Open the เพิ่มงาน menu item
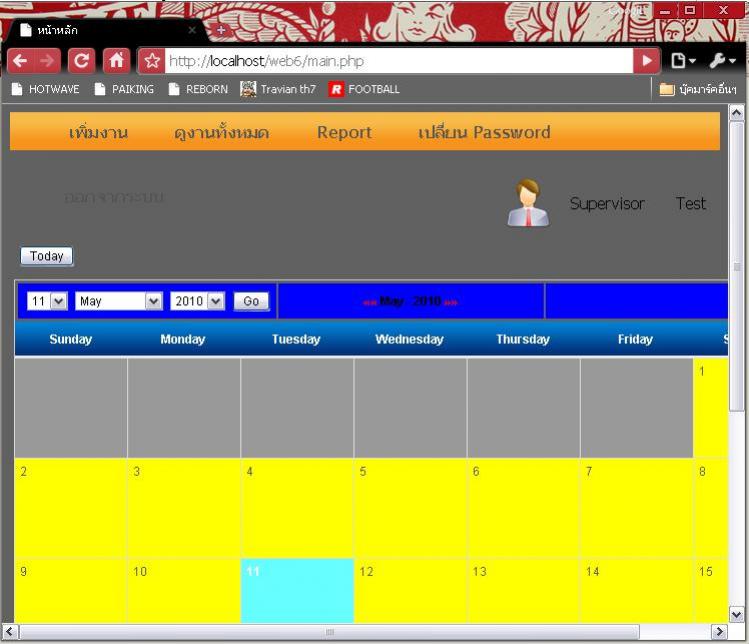 tap(98, 132)
